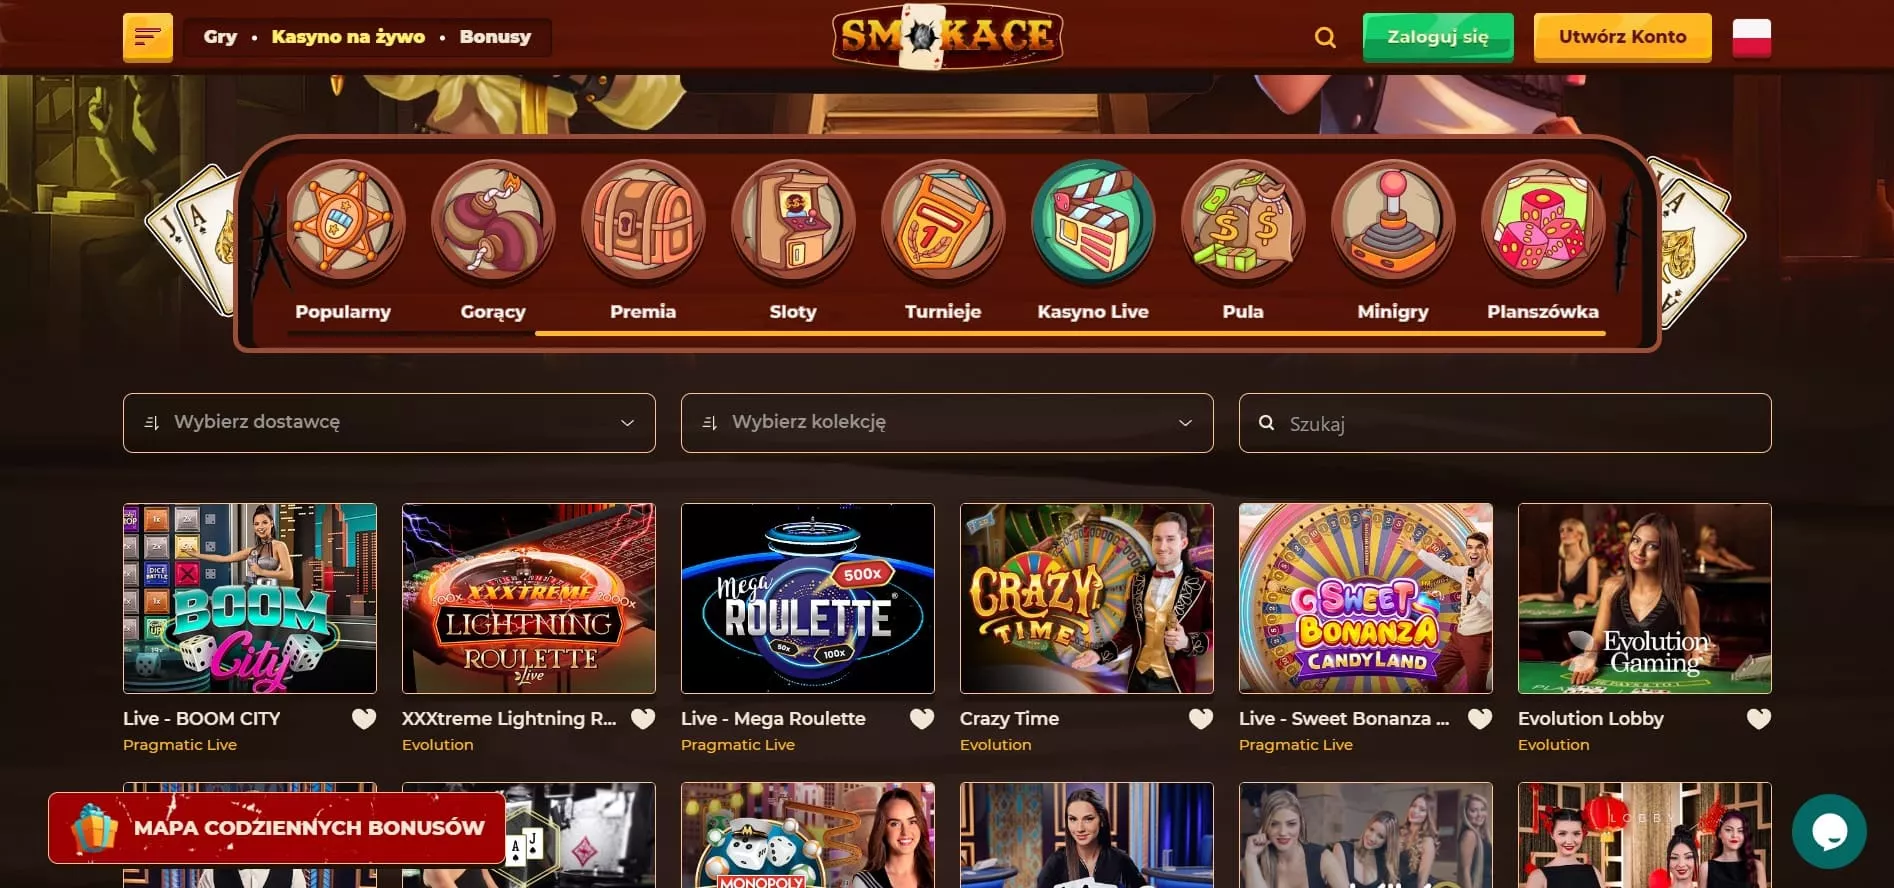Click the Szukaj search input field
Image resolution: width=1894 pixels, height=888 pixels.
1505,423
